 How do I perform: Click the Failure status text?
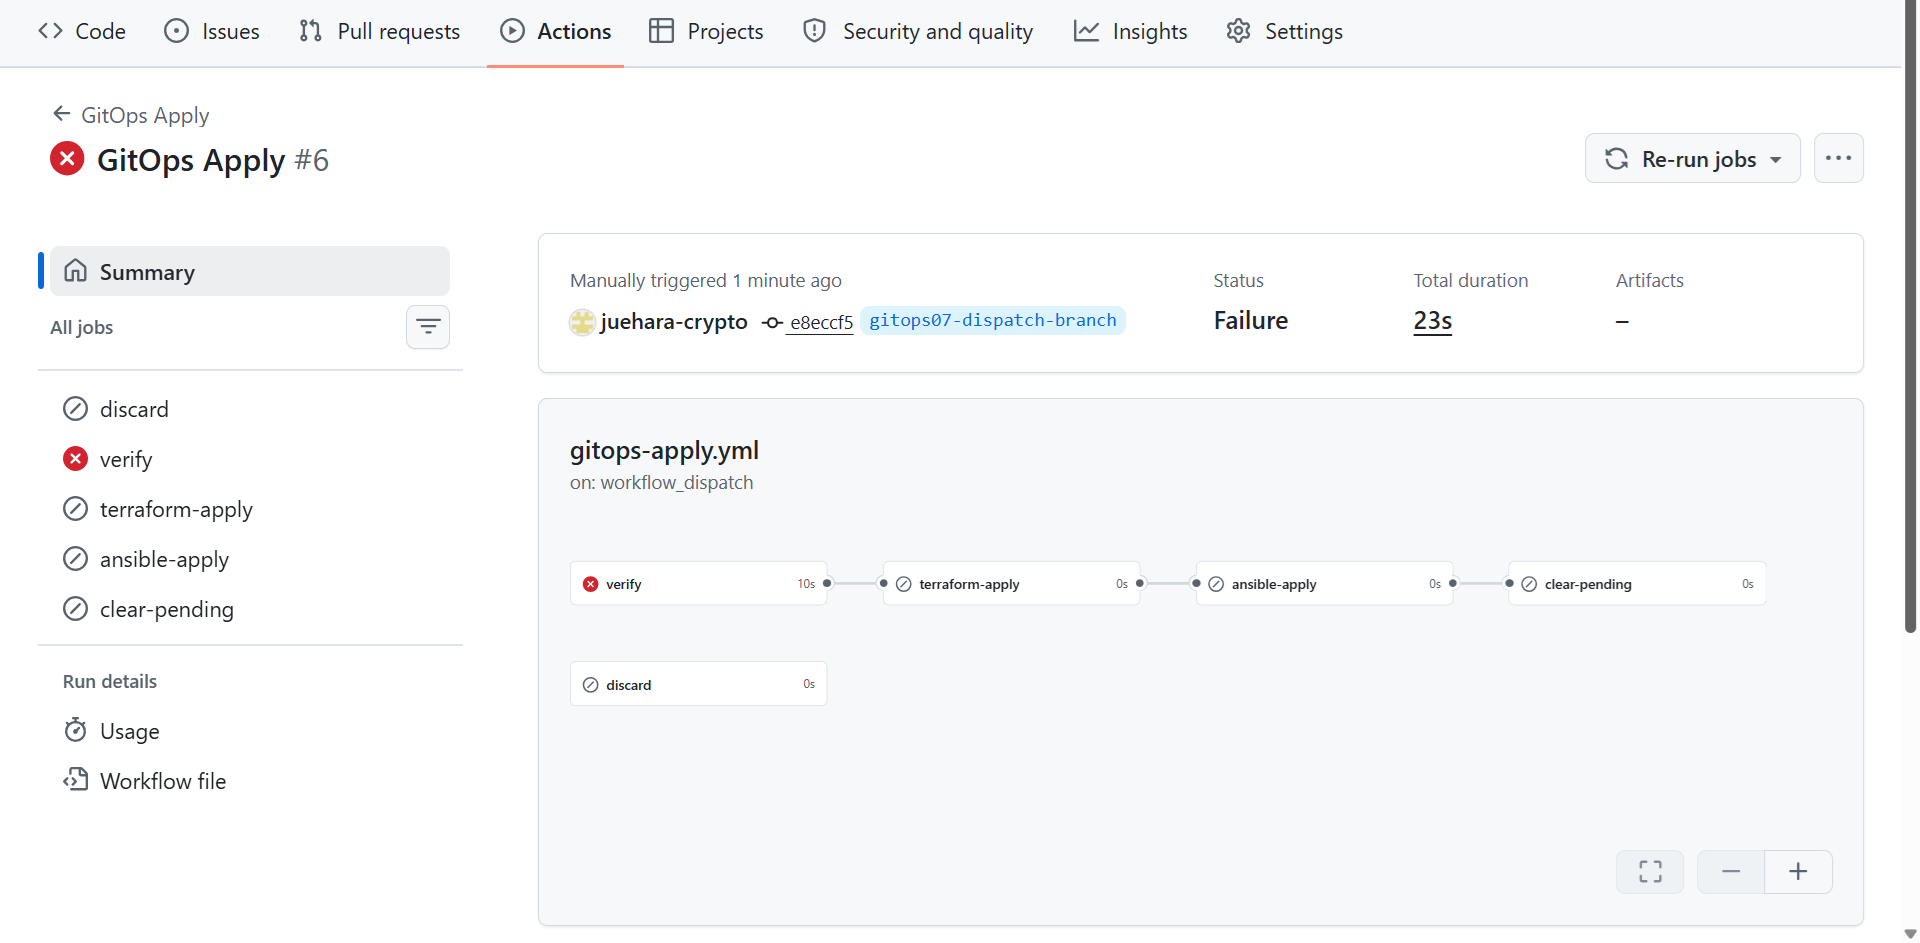(x=1250, y=320)
